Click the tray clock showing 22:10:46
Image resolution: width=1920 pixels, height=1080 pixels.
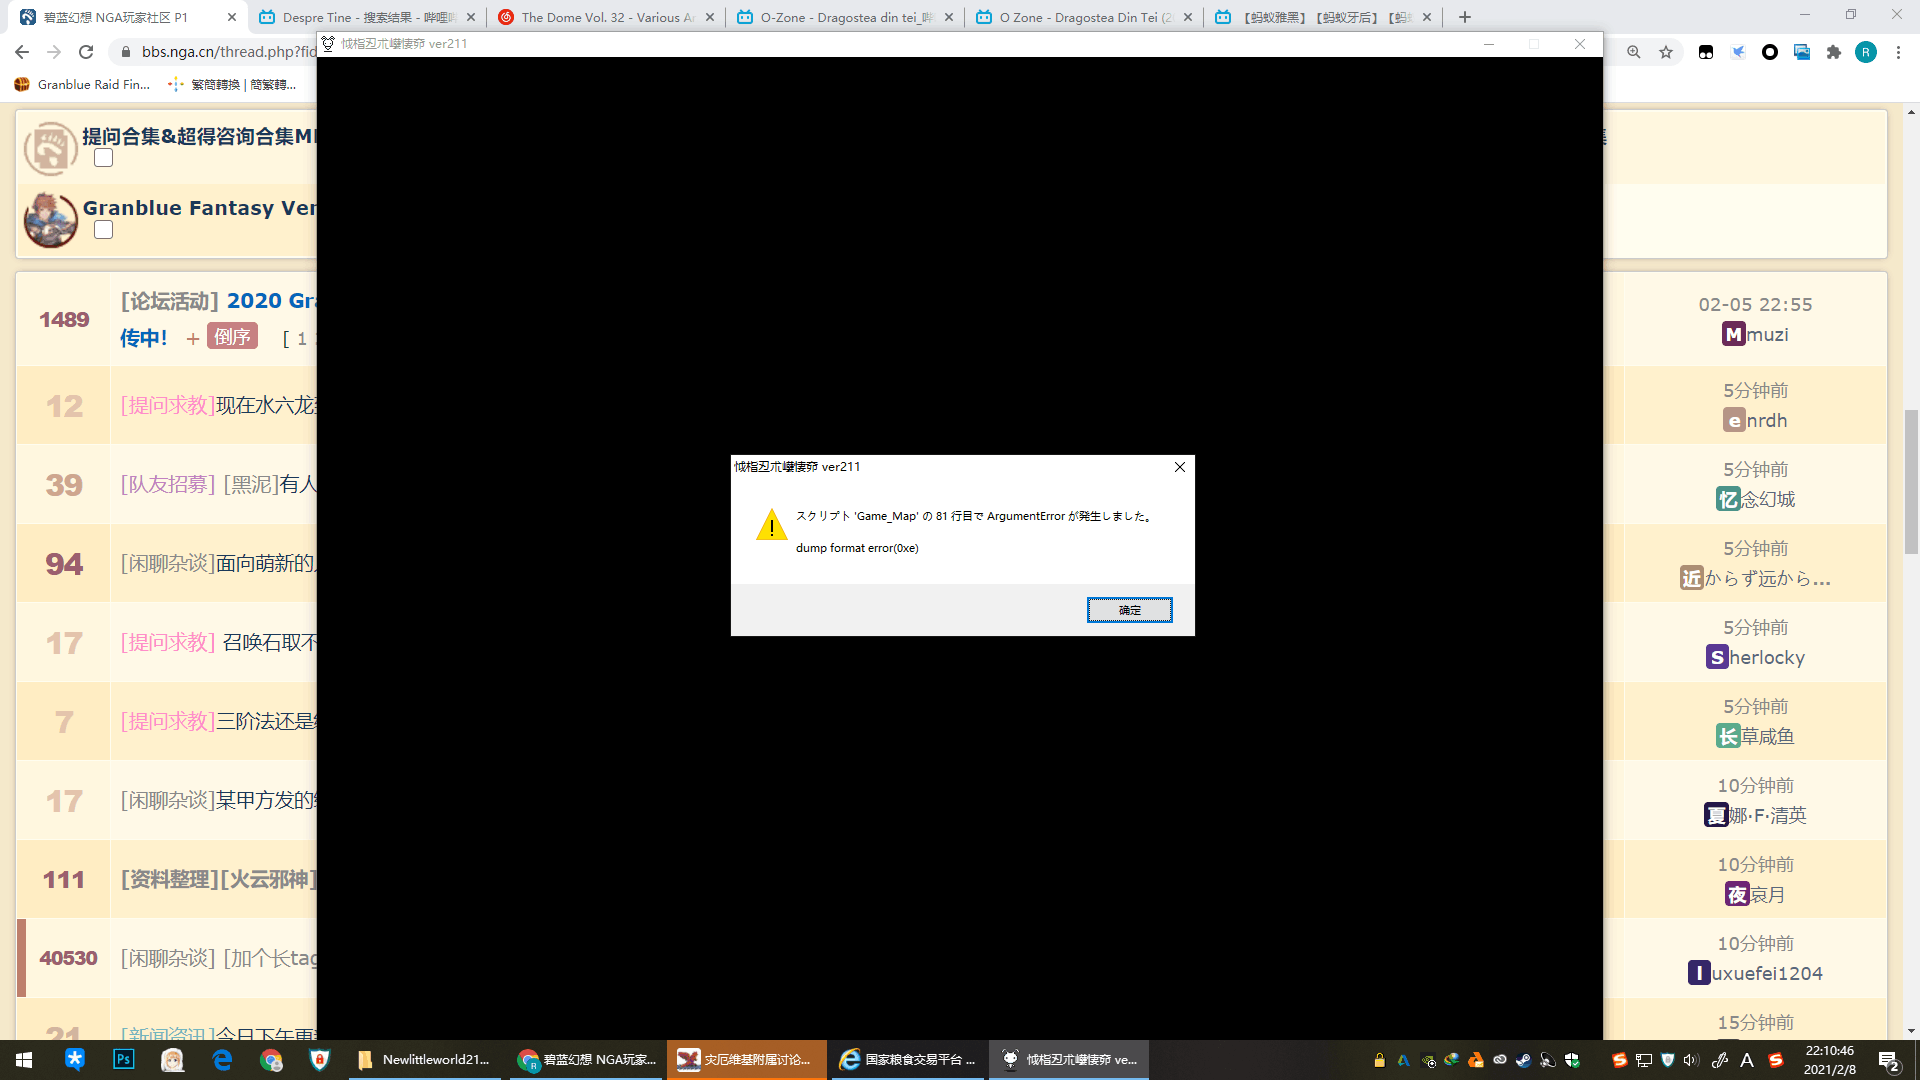click(x=1830, y=1060)
